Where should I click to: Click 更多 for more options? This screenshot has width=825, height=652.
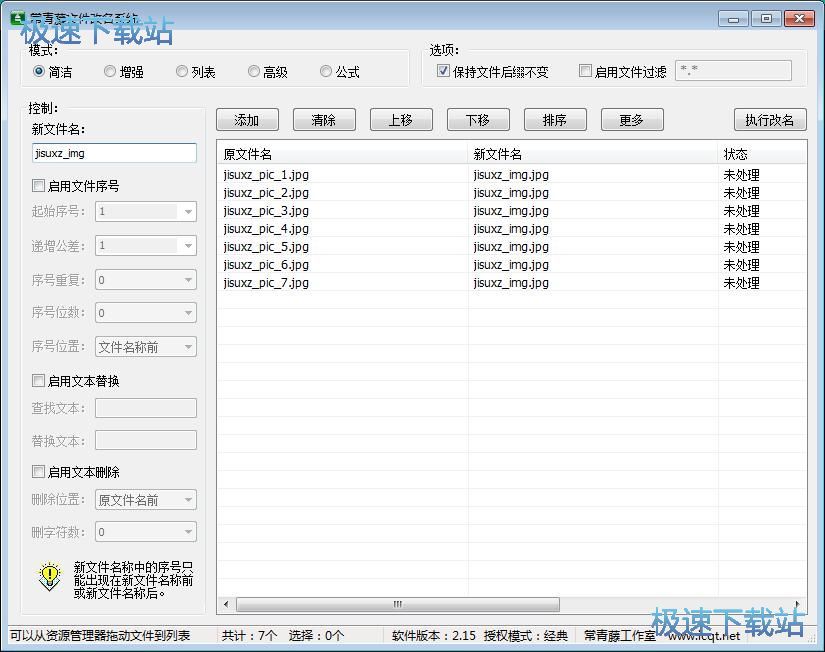click(631, 119)
